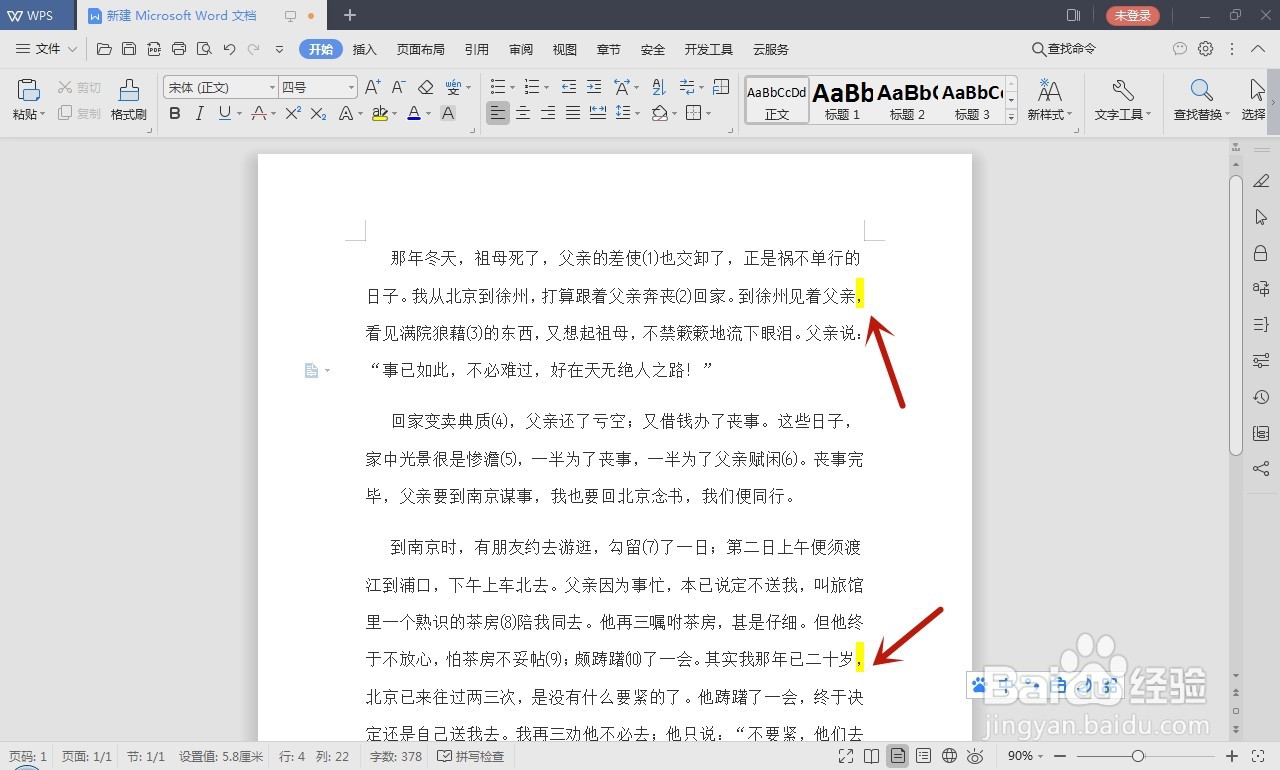Viewport: 1280px width, 770px height.
Task: Open the pen/edit icon in right sidebar
Action: tap(1261, 181)
